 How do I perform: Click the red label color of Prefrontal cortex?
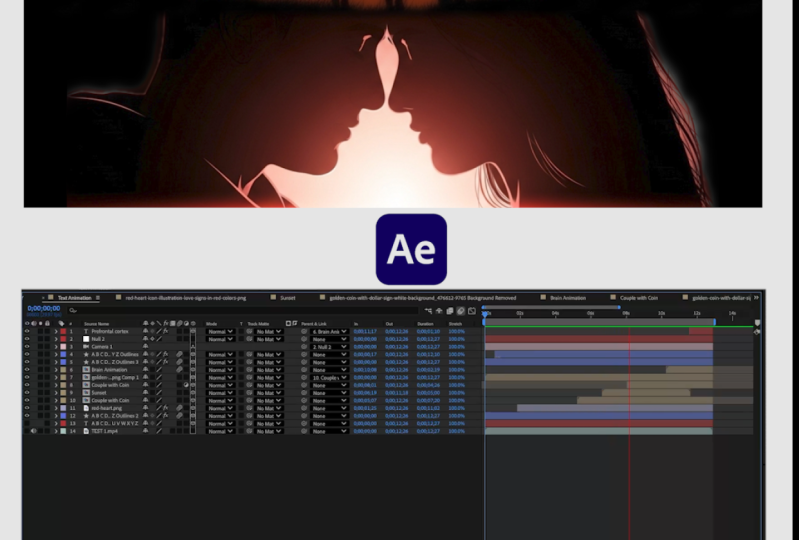[x=63, y=331]
